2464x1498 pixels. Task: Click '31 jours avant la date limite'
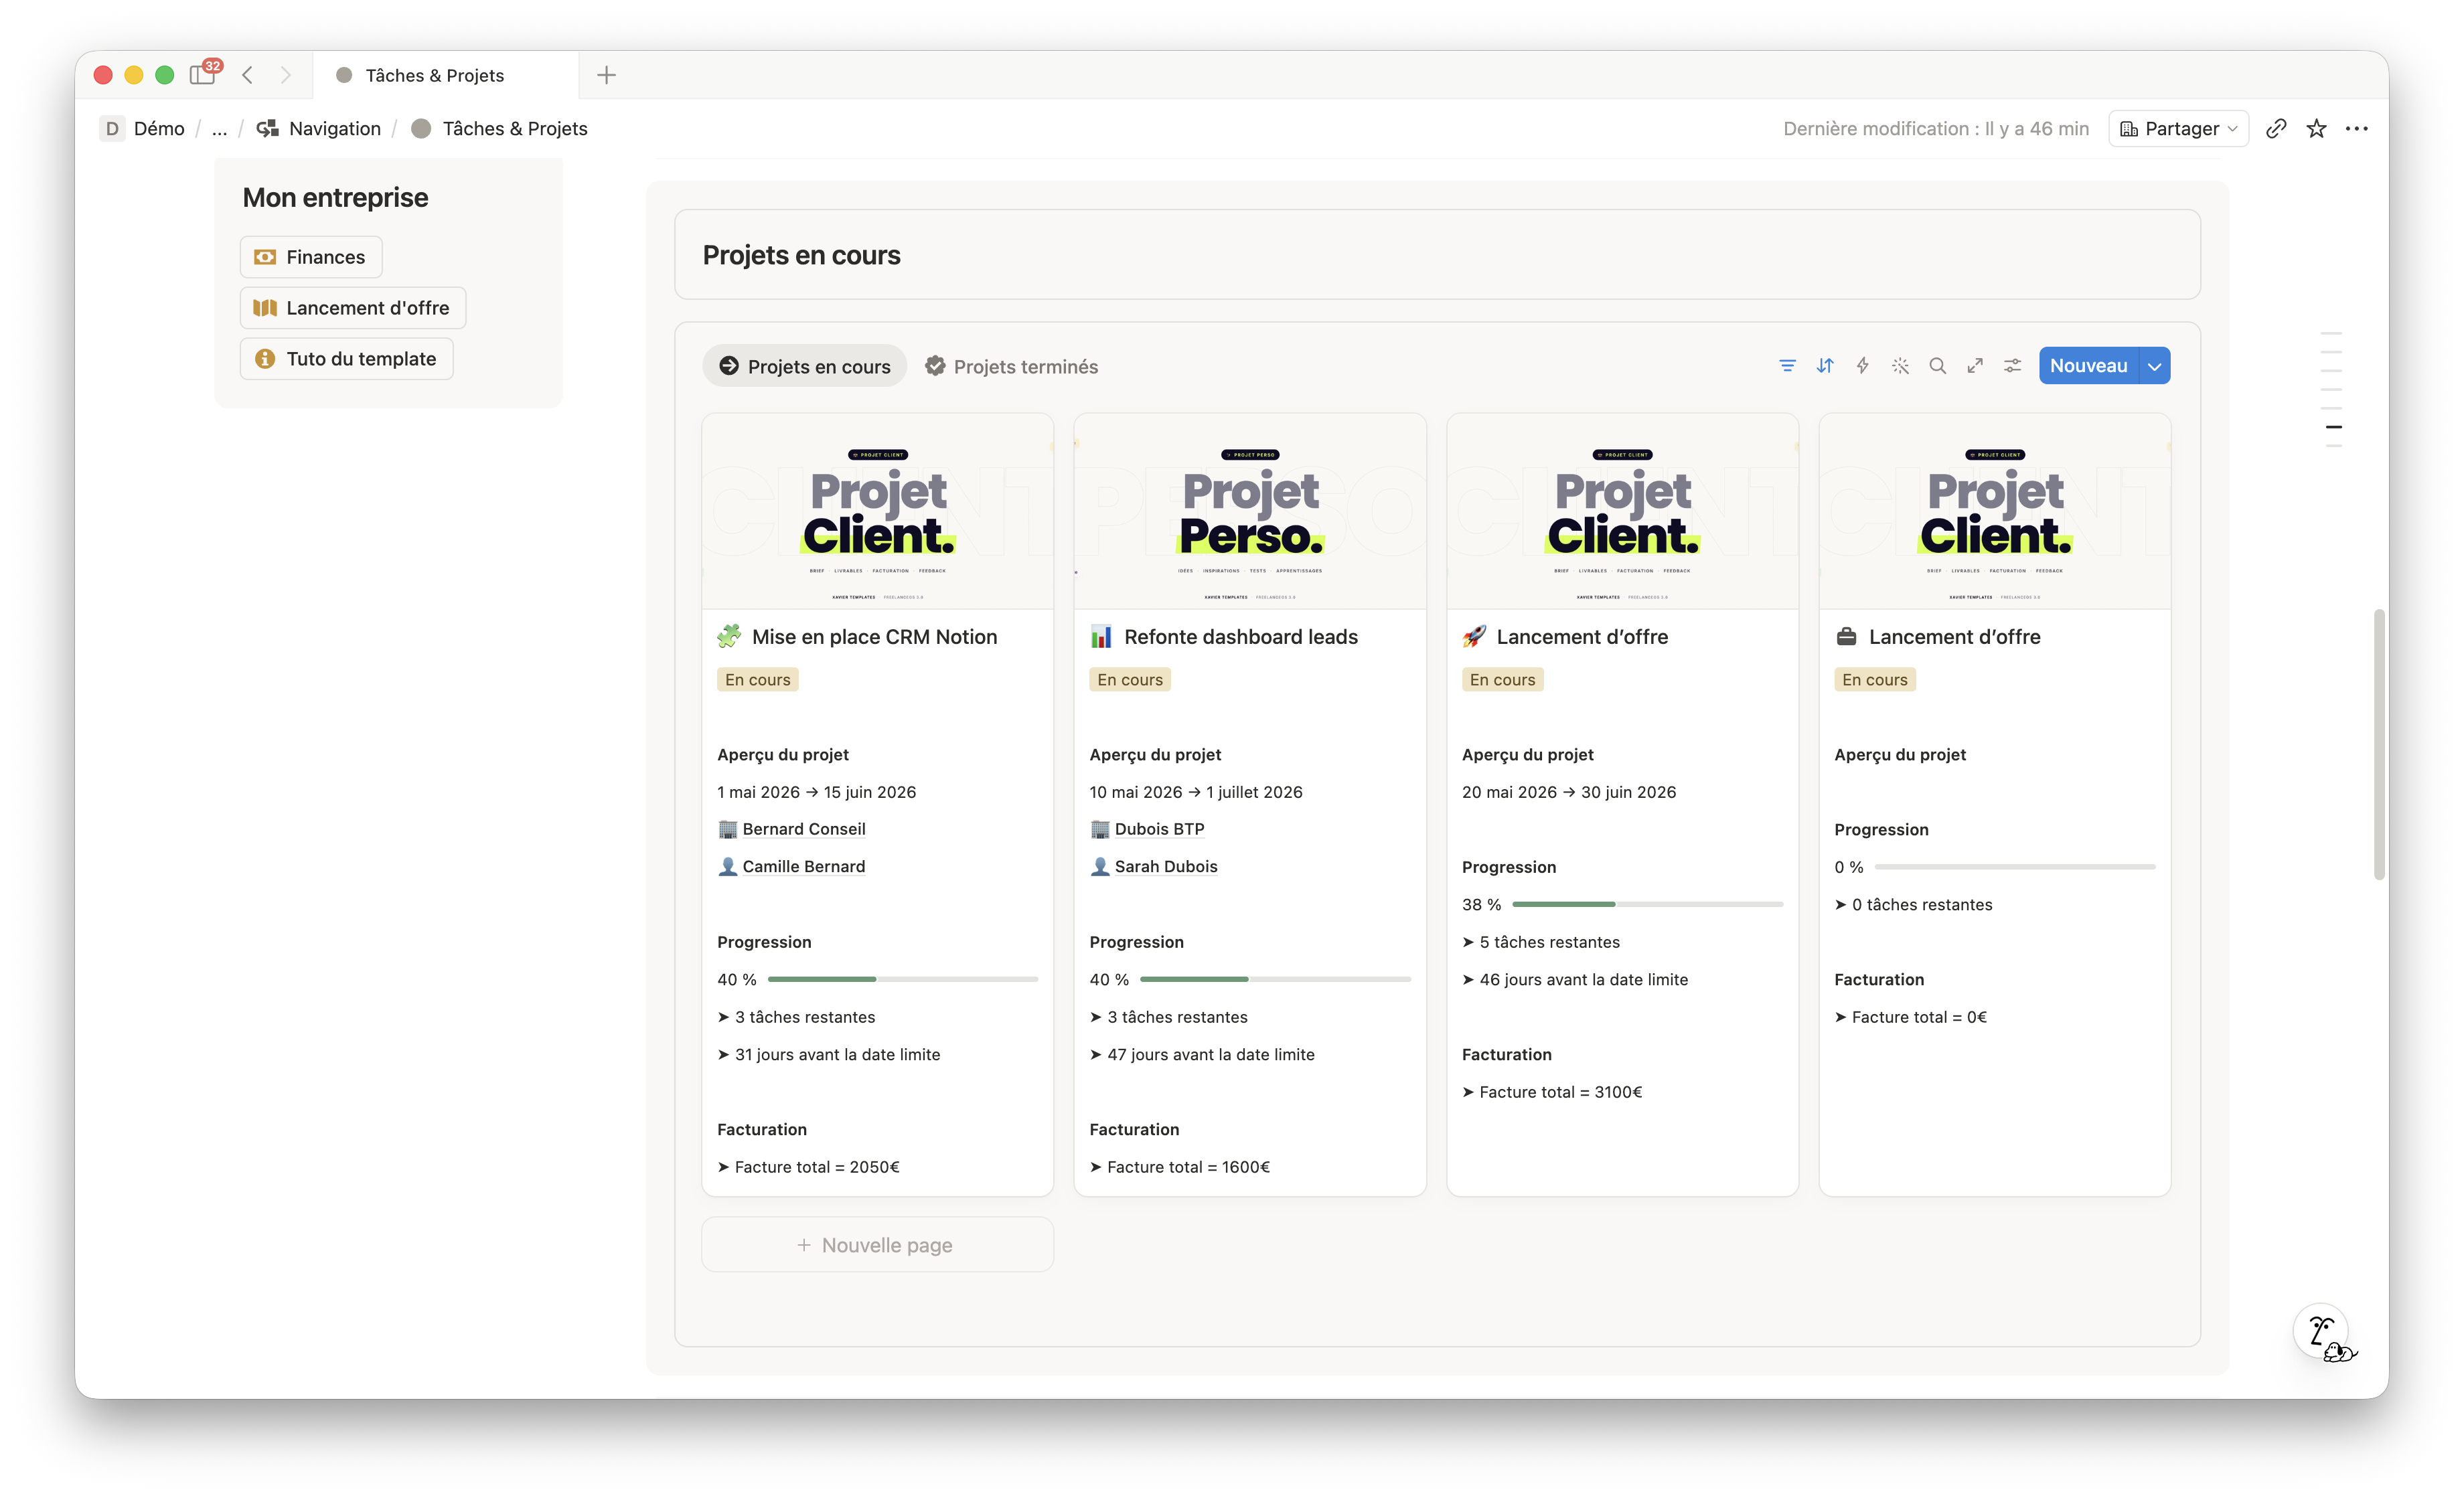click(x=837, y=1054)
